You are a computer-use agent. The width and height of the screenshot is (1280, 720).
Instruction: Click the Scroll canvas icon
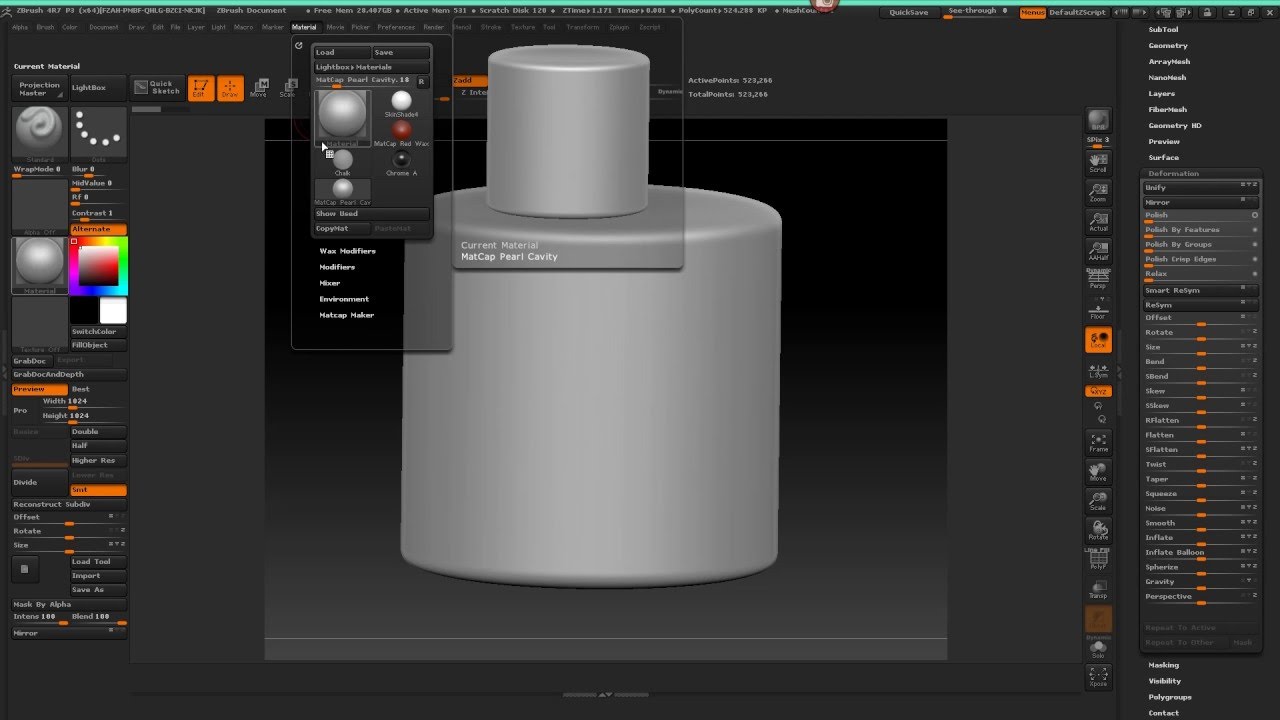(1098, 164)
